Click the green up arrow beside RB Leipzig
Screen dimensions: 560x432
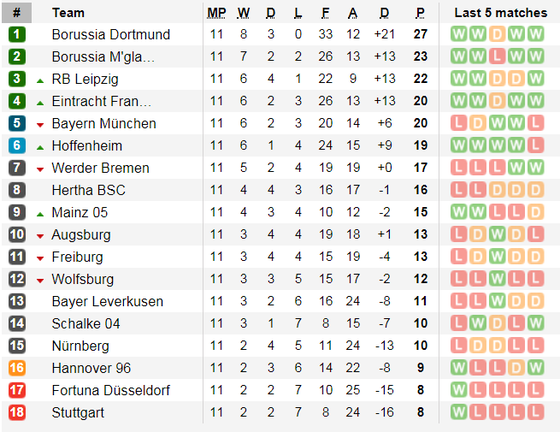tap(40, 81)
